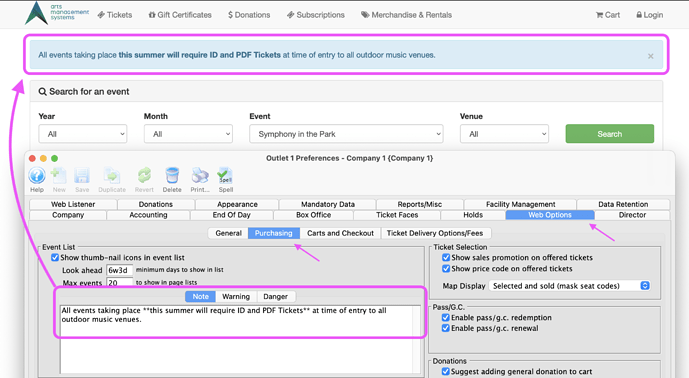Expand the Venue dropdown
Viewport: 689px width, 378px height.
[x=504, y=134]
